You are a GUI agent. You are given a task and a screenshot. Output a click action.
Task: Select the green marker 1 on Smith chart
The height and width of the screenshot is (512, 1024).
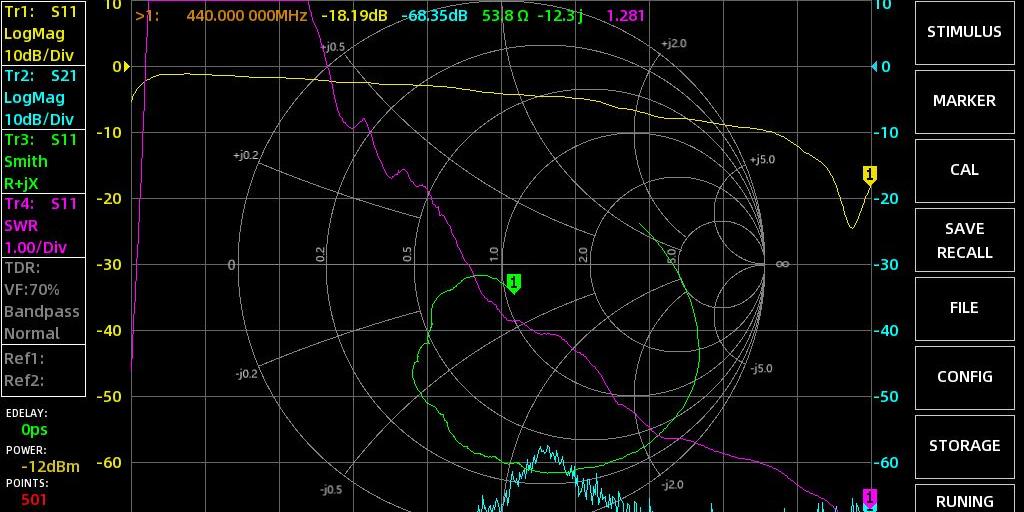(x=514, y=283)
